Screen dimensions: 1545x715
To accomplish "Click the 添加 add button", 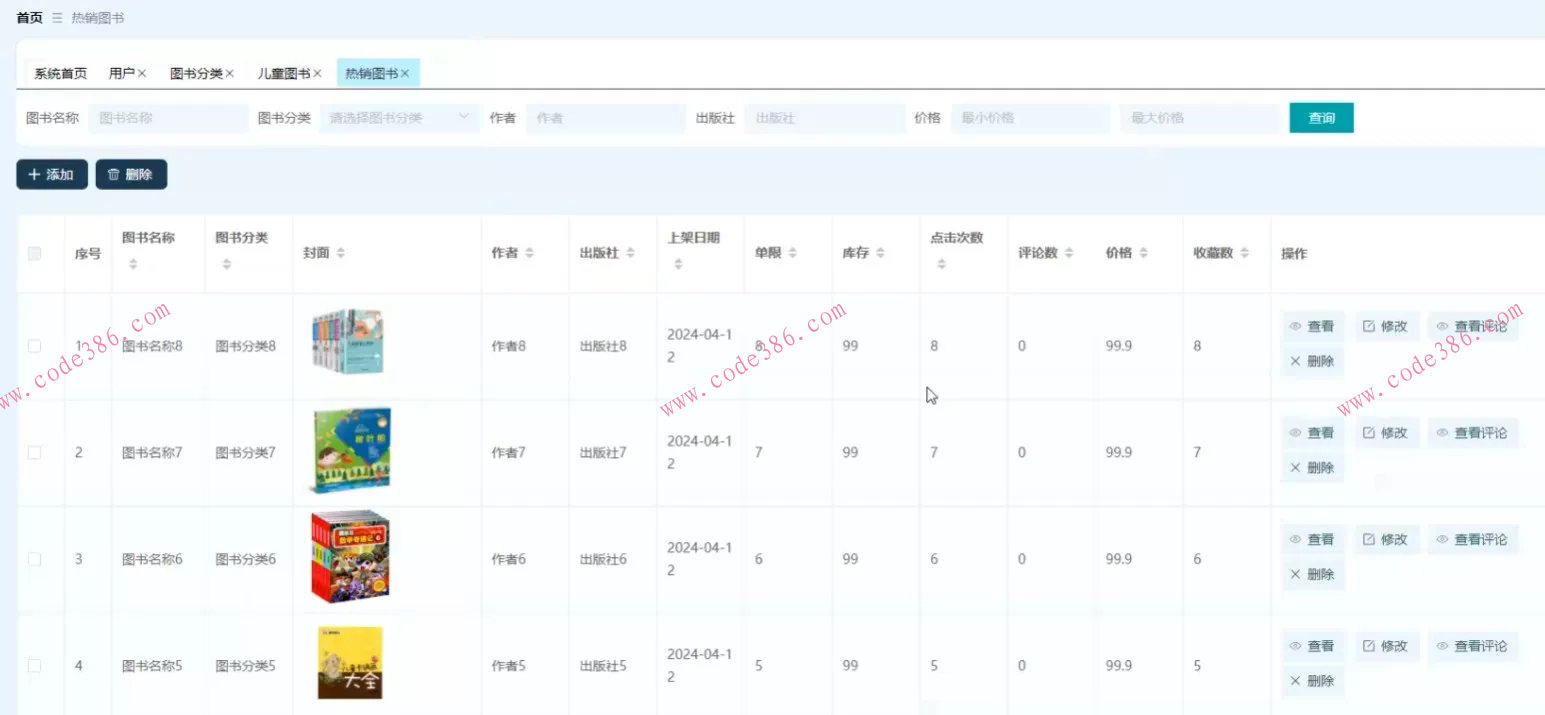I will (52, 174).
